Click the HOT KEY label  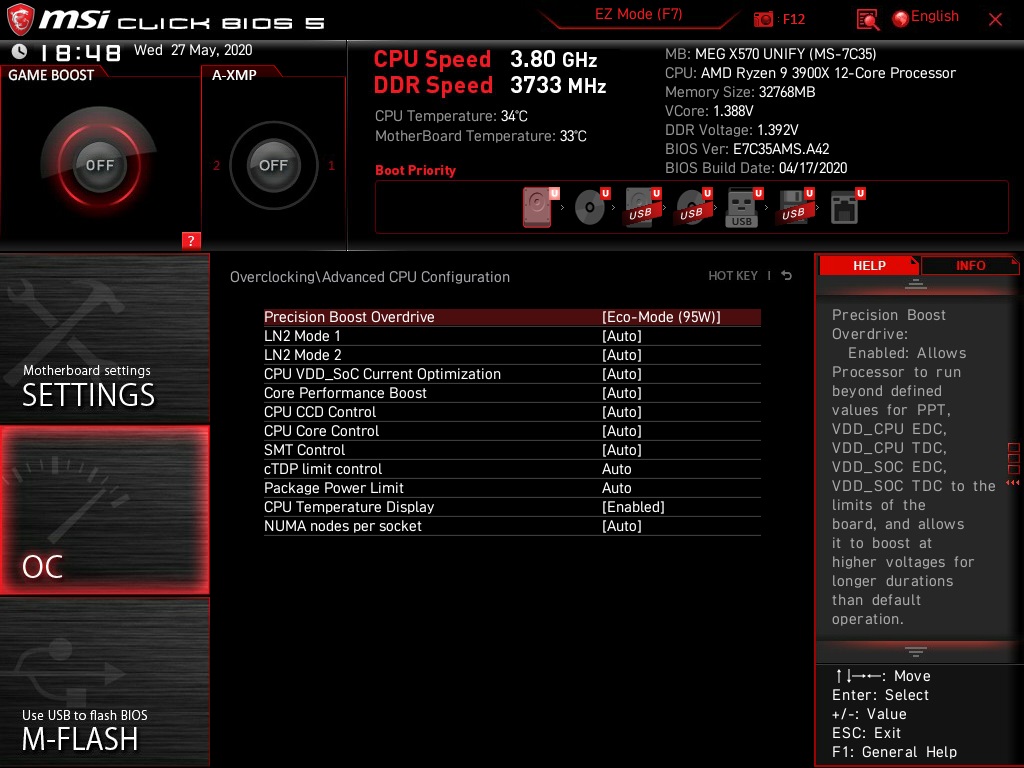[x=733, y=276]
